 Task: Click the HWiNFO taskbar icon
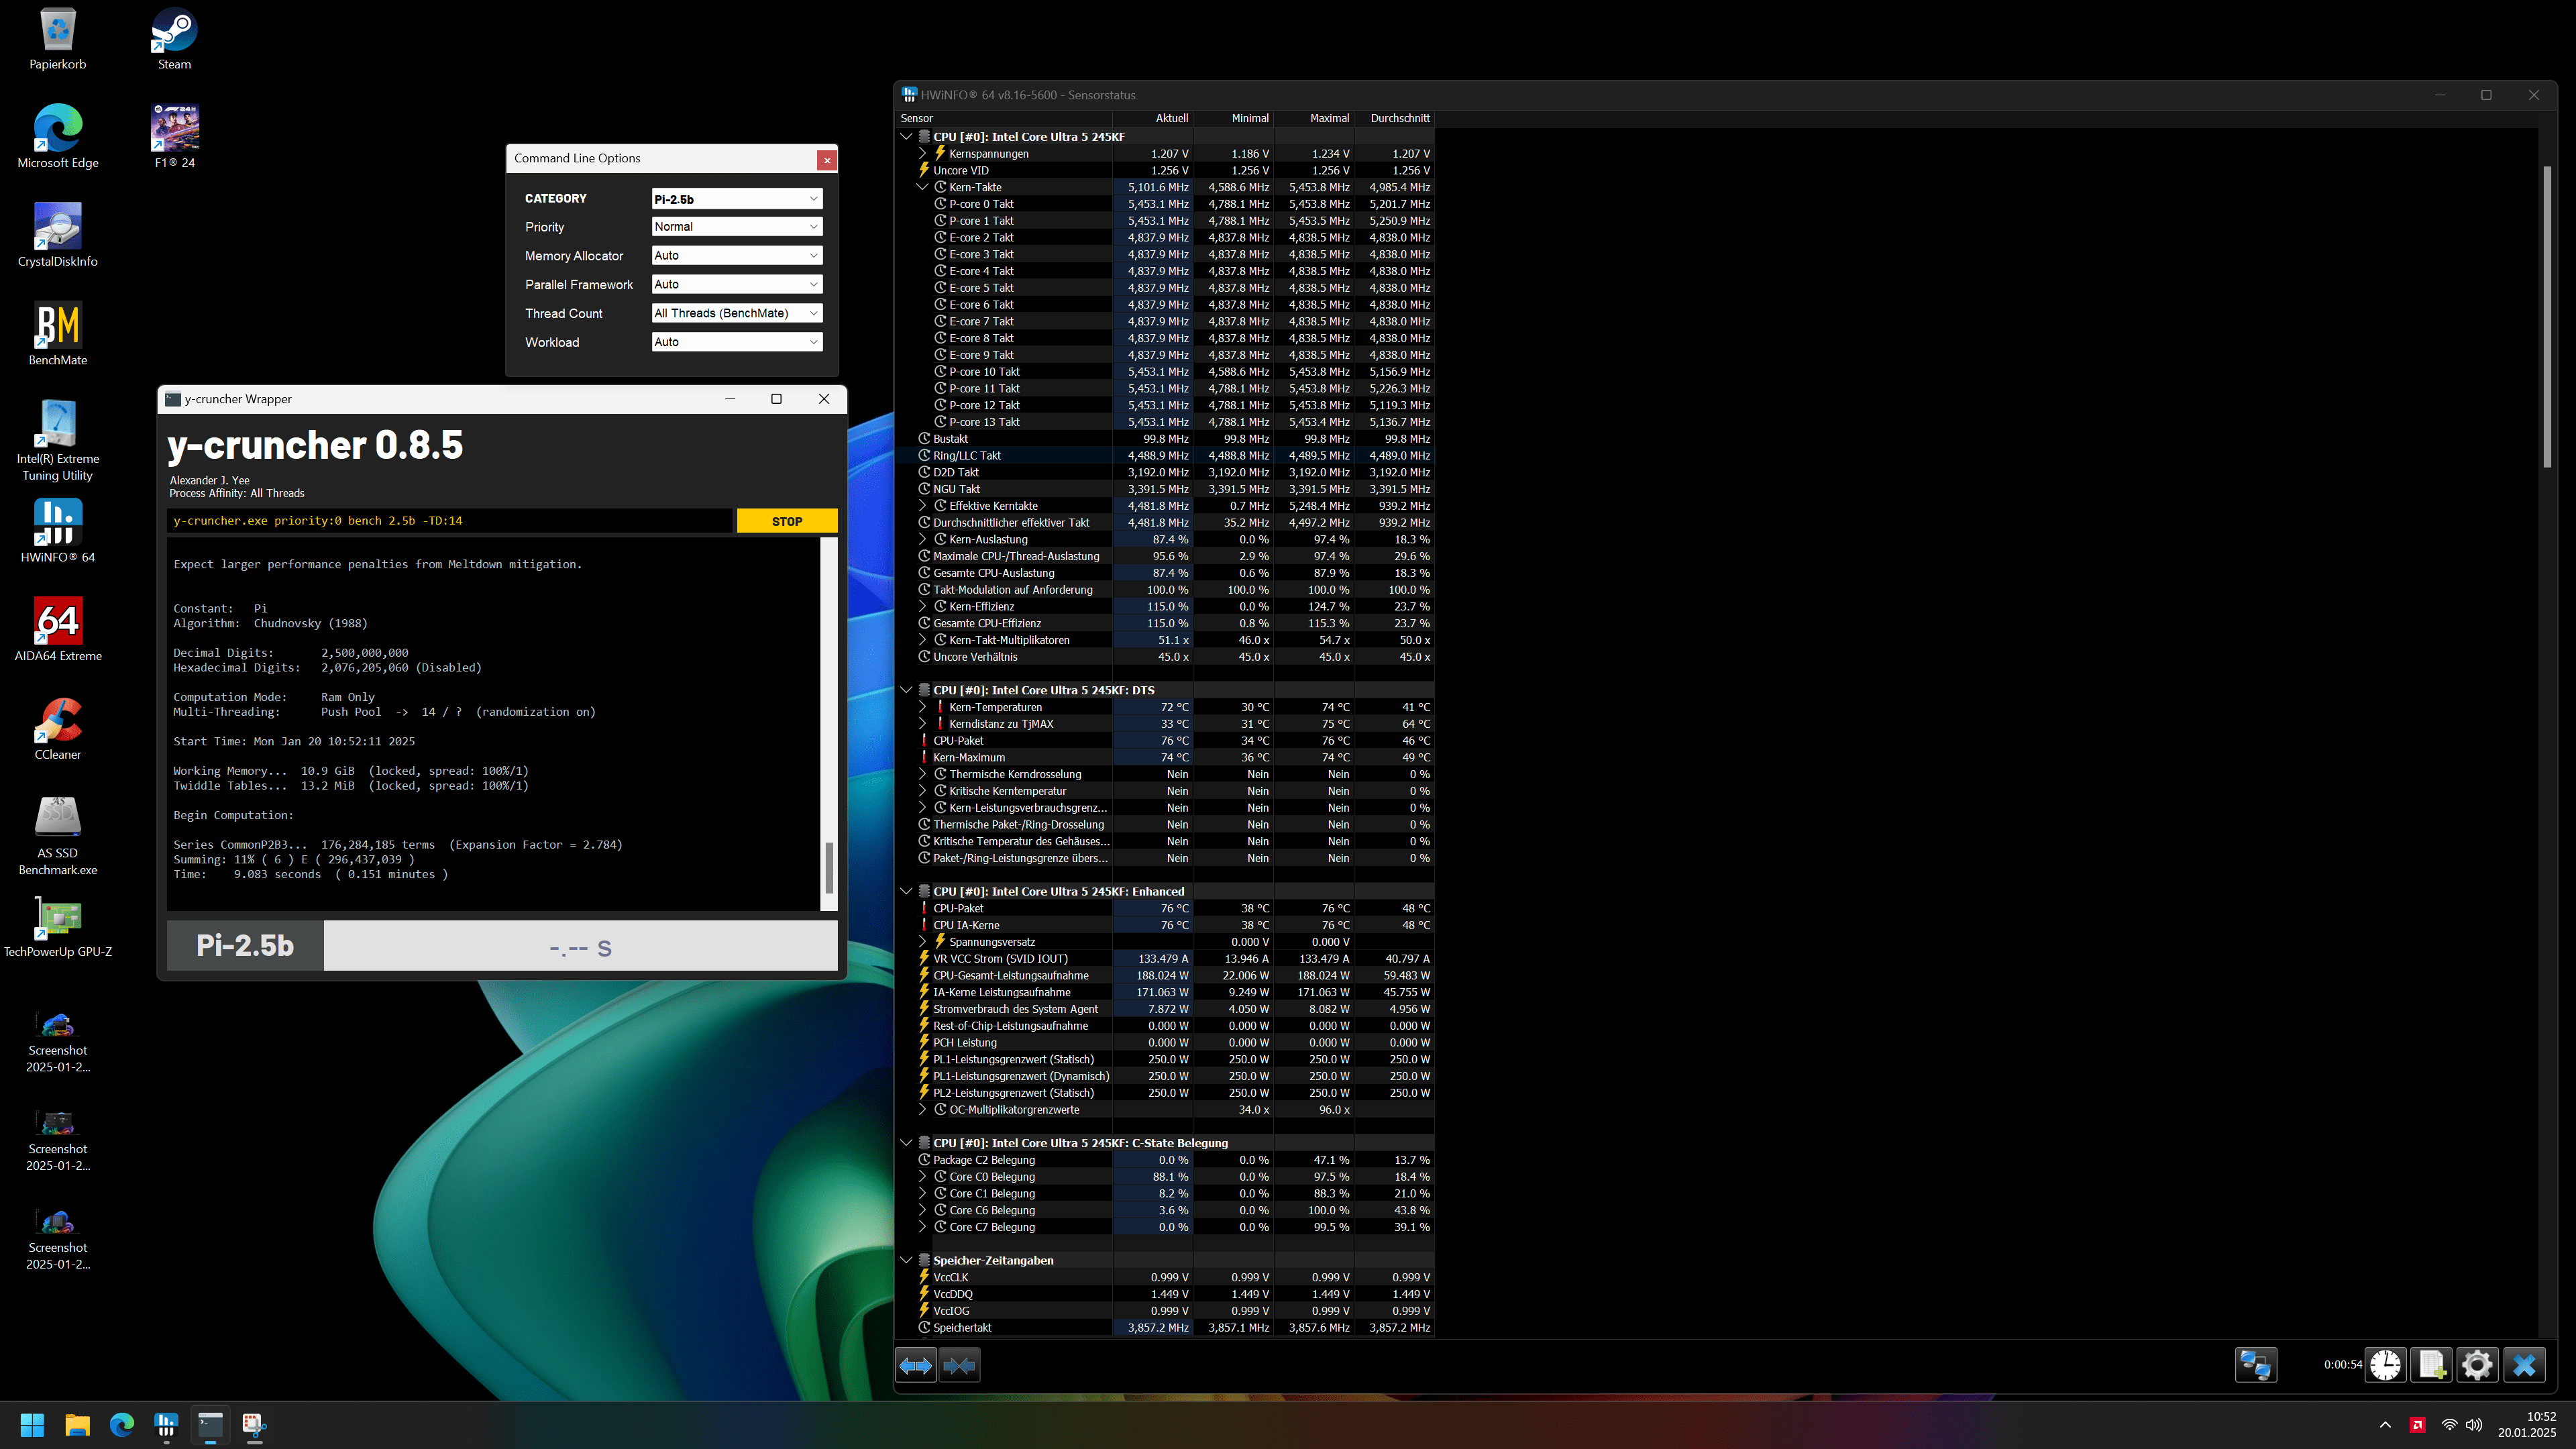[166, 1425]
